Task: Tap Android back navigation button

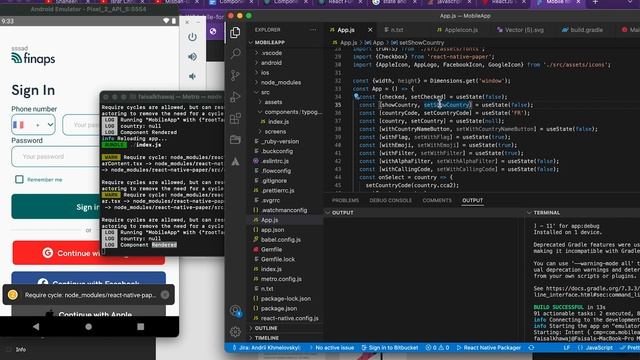Action: [36, 327]
